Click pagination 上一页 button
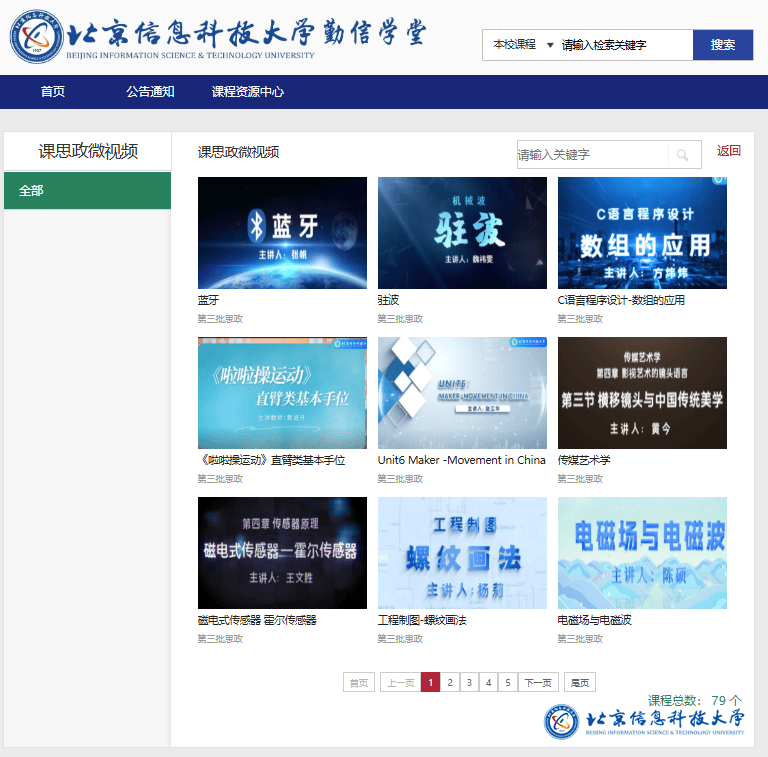 point(401,683)
